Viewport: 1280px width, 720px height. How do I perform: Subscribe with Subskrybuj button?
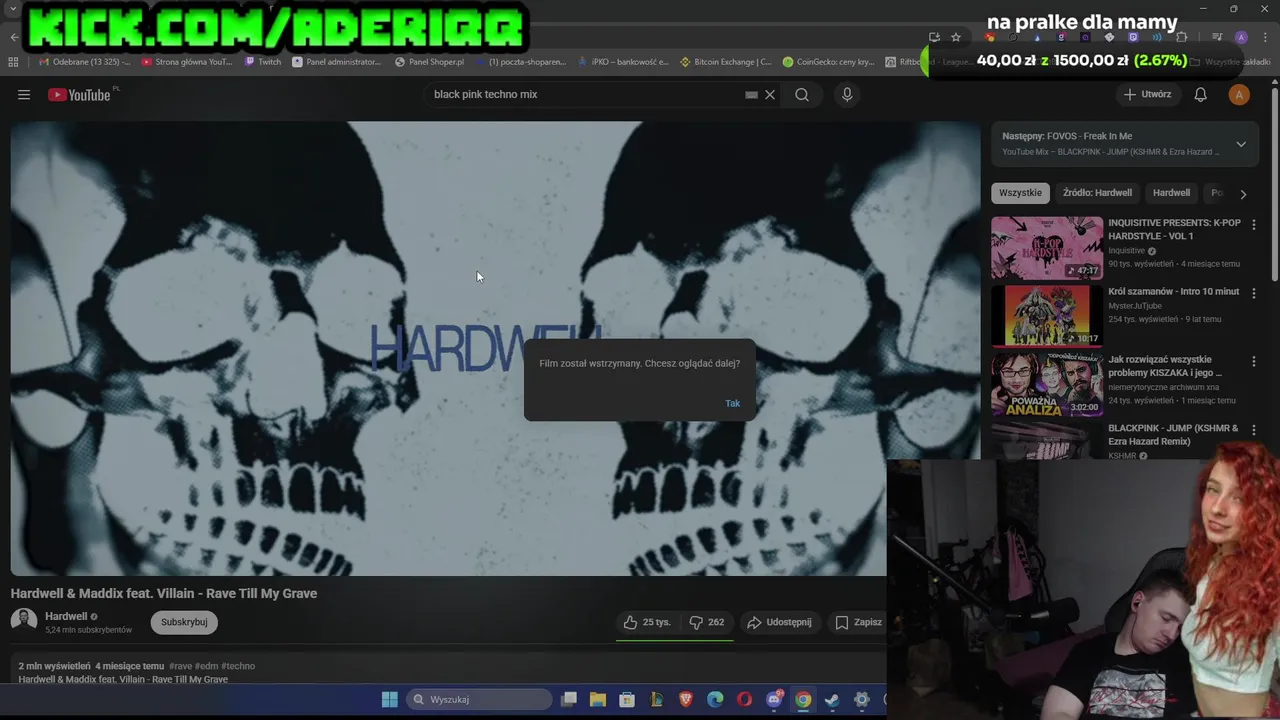pos(184,622)
